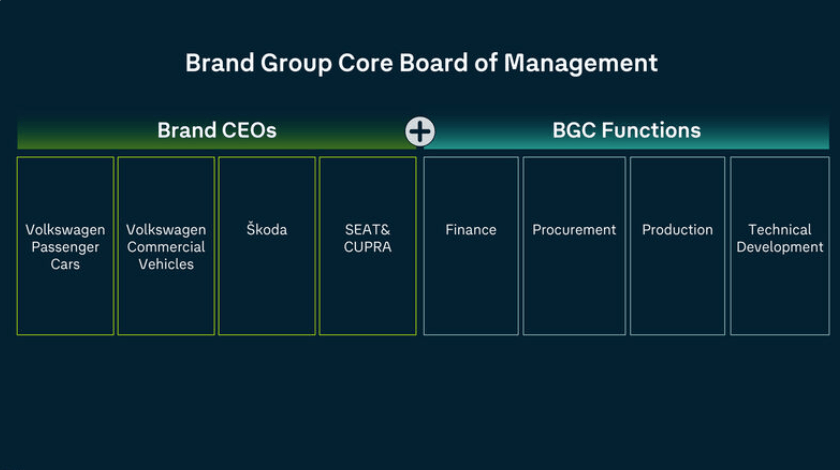Screen dimensions: 840x470
Task: Open the Technical Development box
Action: pos(780,246)
